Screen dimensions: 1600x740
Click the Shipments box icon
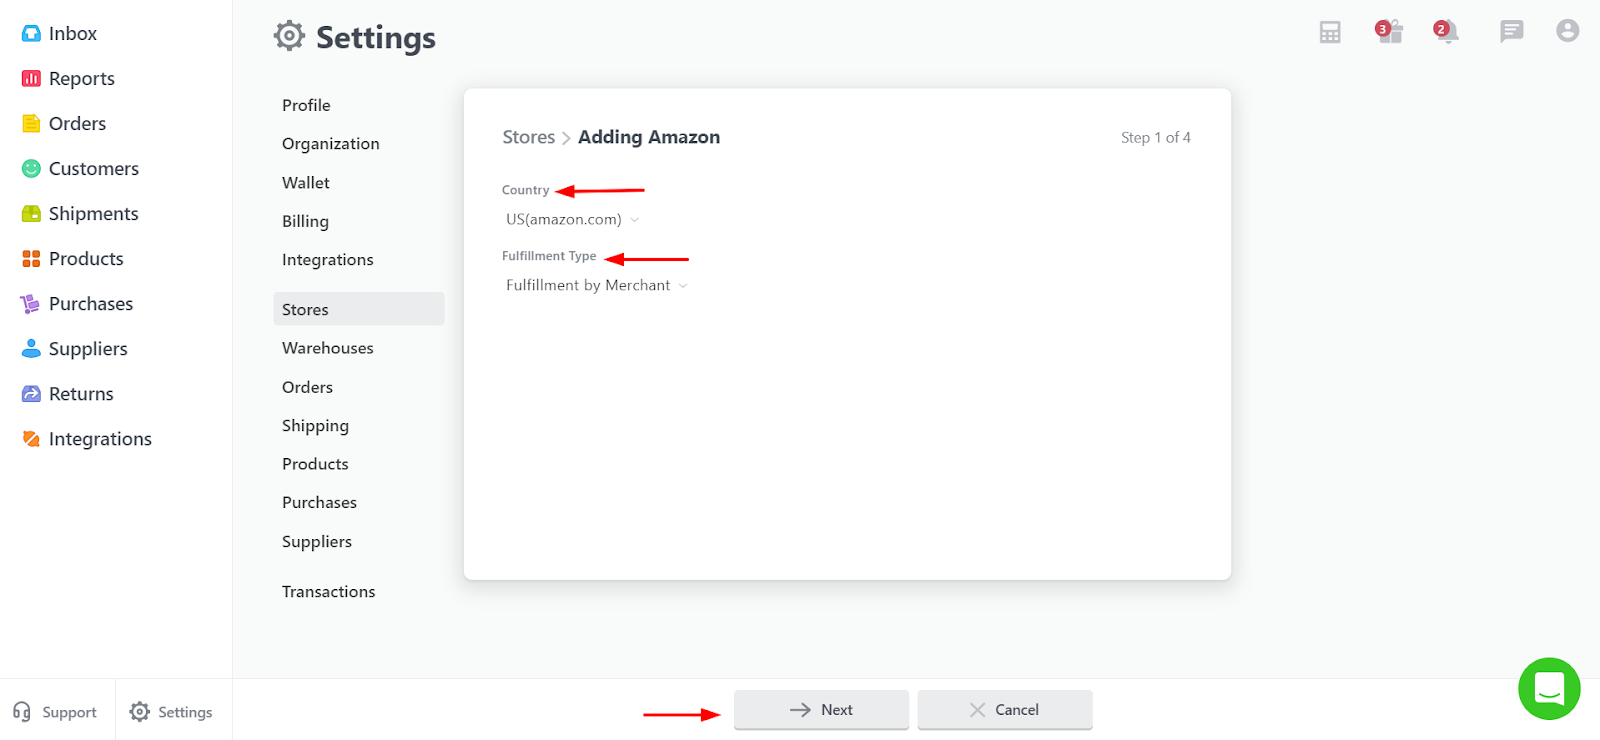tap(31, 214)
